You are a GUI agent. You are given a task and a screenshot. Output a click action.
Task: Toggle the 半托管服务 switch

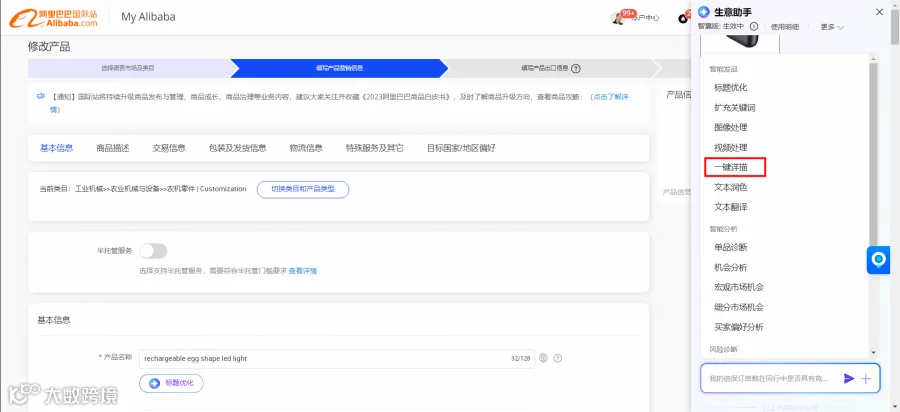coord(153,251)
